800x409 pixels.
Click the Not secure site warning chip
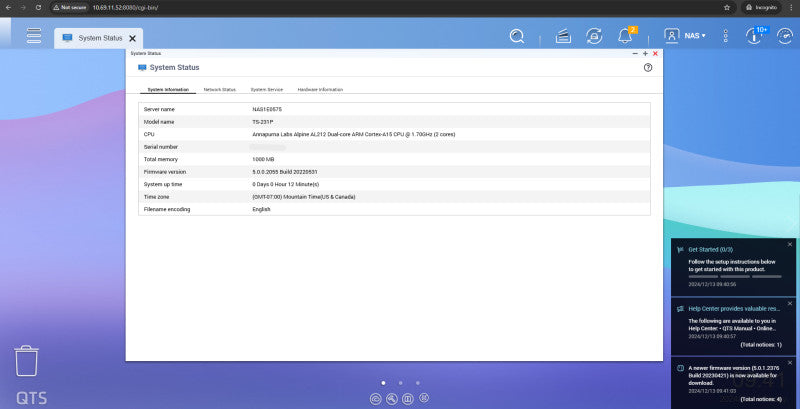[69, 8]
